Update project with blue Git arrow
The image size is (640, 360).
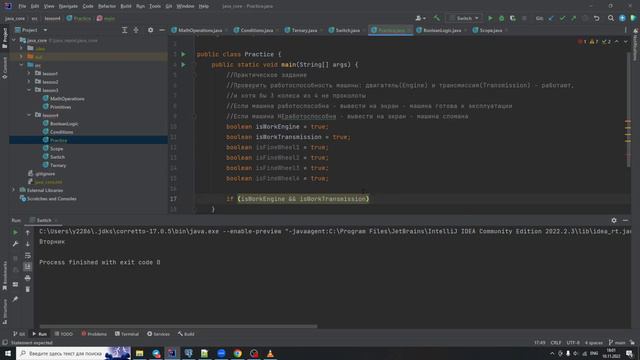551,18
